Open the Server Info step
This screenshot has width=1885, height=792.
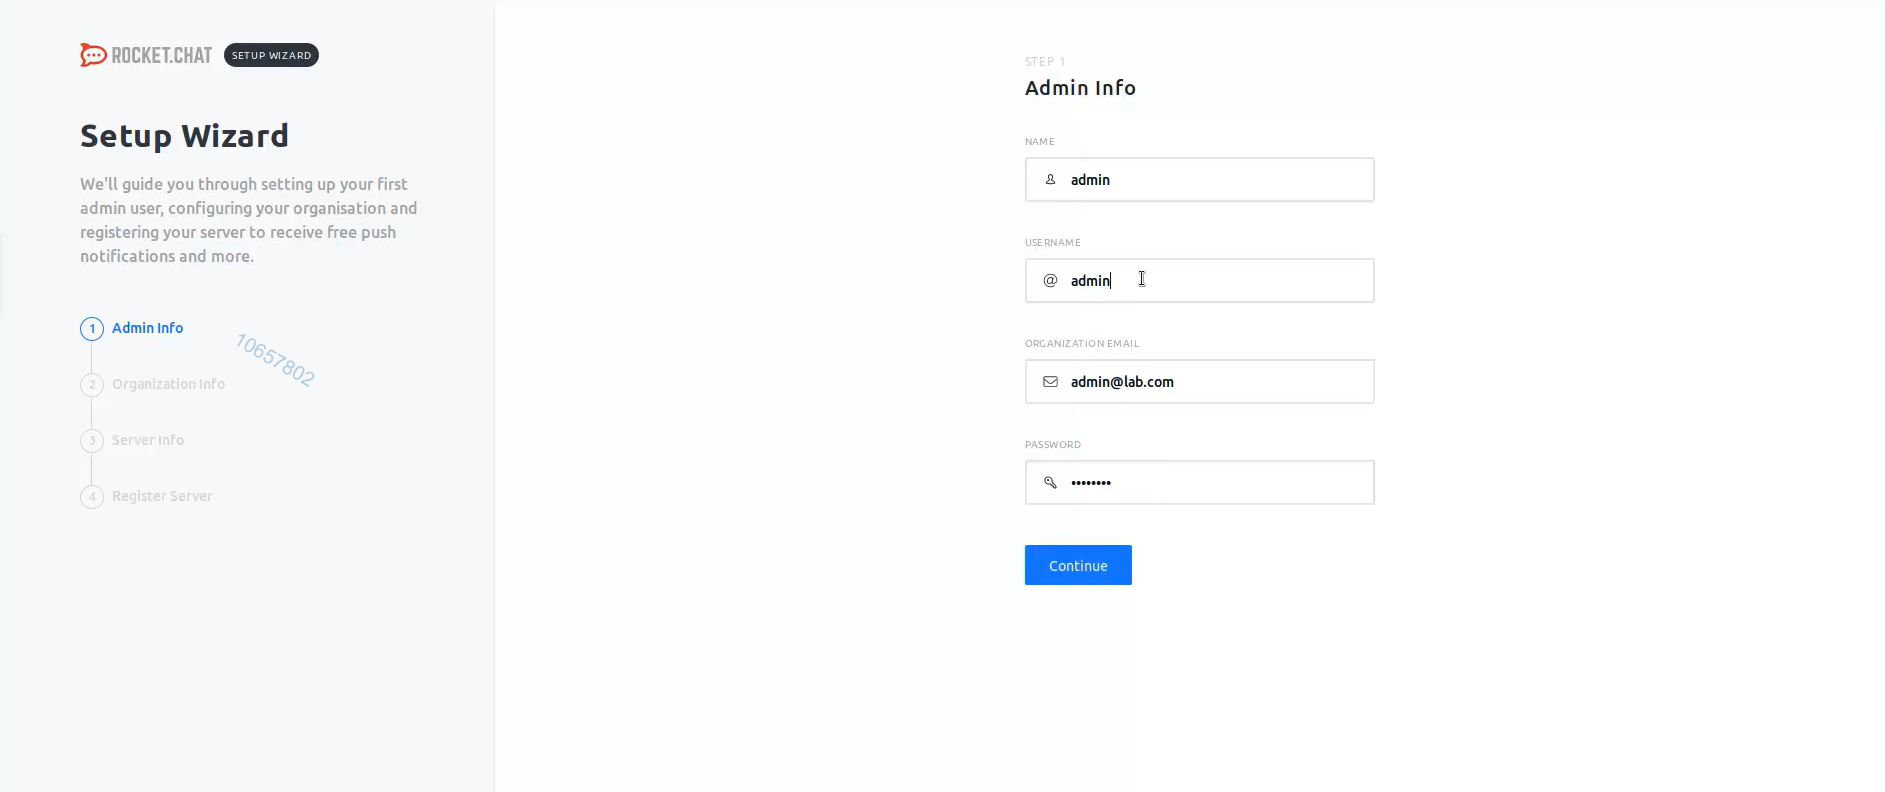(x=148, y=440)
